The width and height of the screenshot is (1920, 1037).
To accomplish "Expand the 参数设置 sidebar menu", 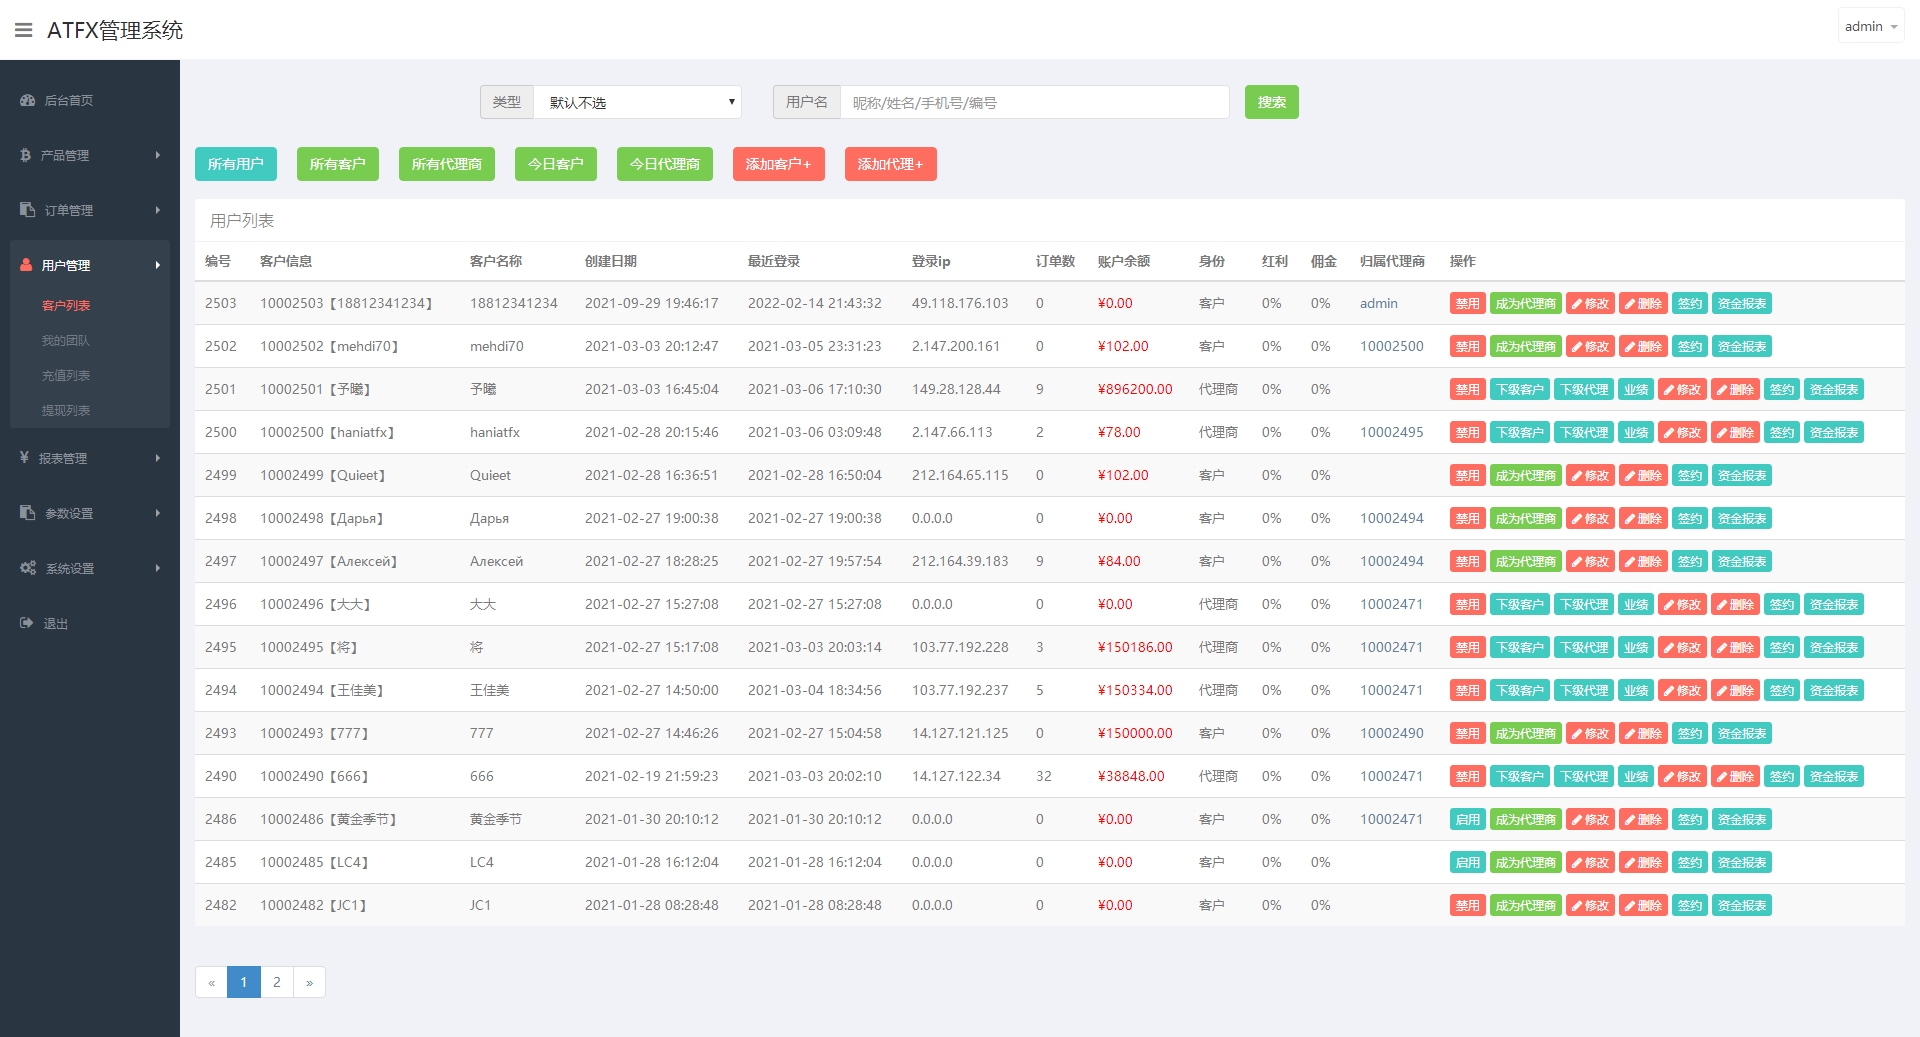I will [90, 513].
